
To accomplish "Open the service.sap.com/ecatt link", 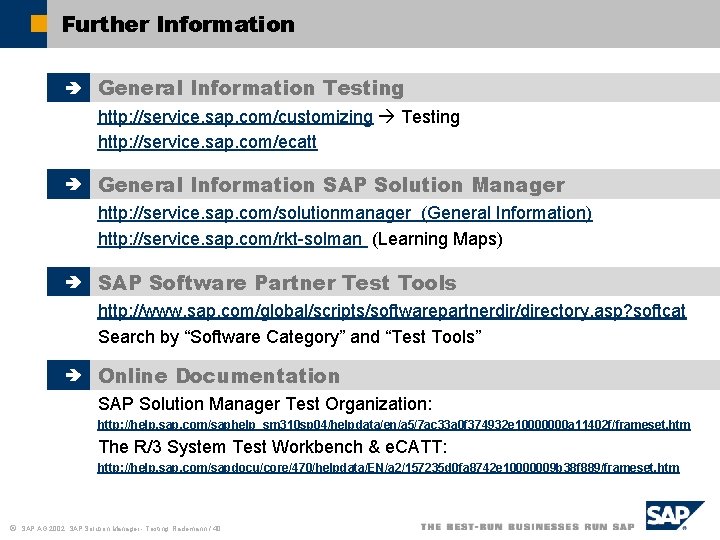I will click(207, 142).
